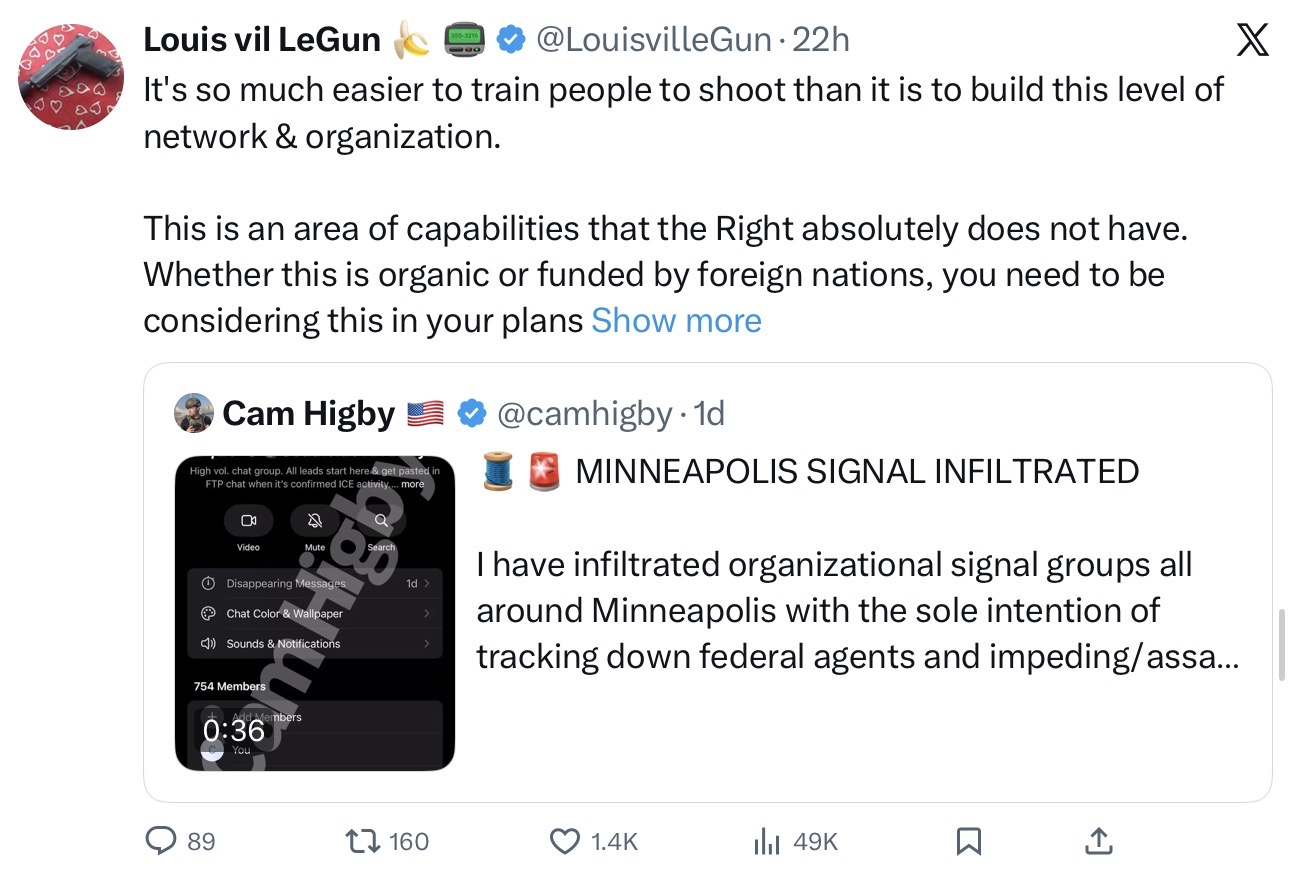The image size is (1291, 886).
Task: Open Cam Higby display name
Action: [308, 413]
